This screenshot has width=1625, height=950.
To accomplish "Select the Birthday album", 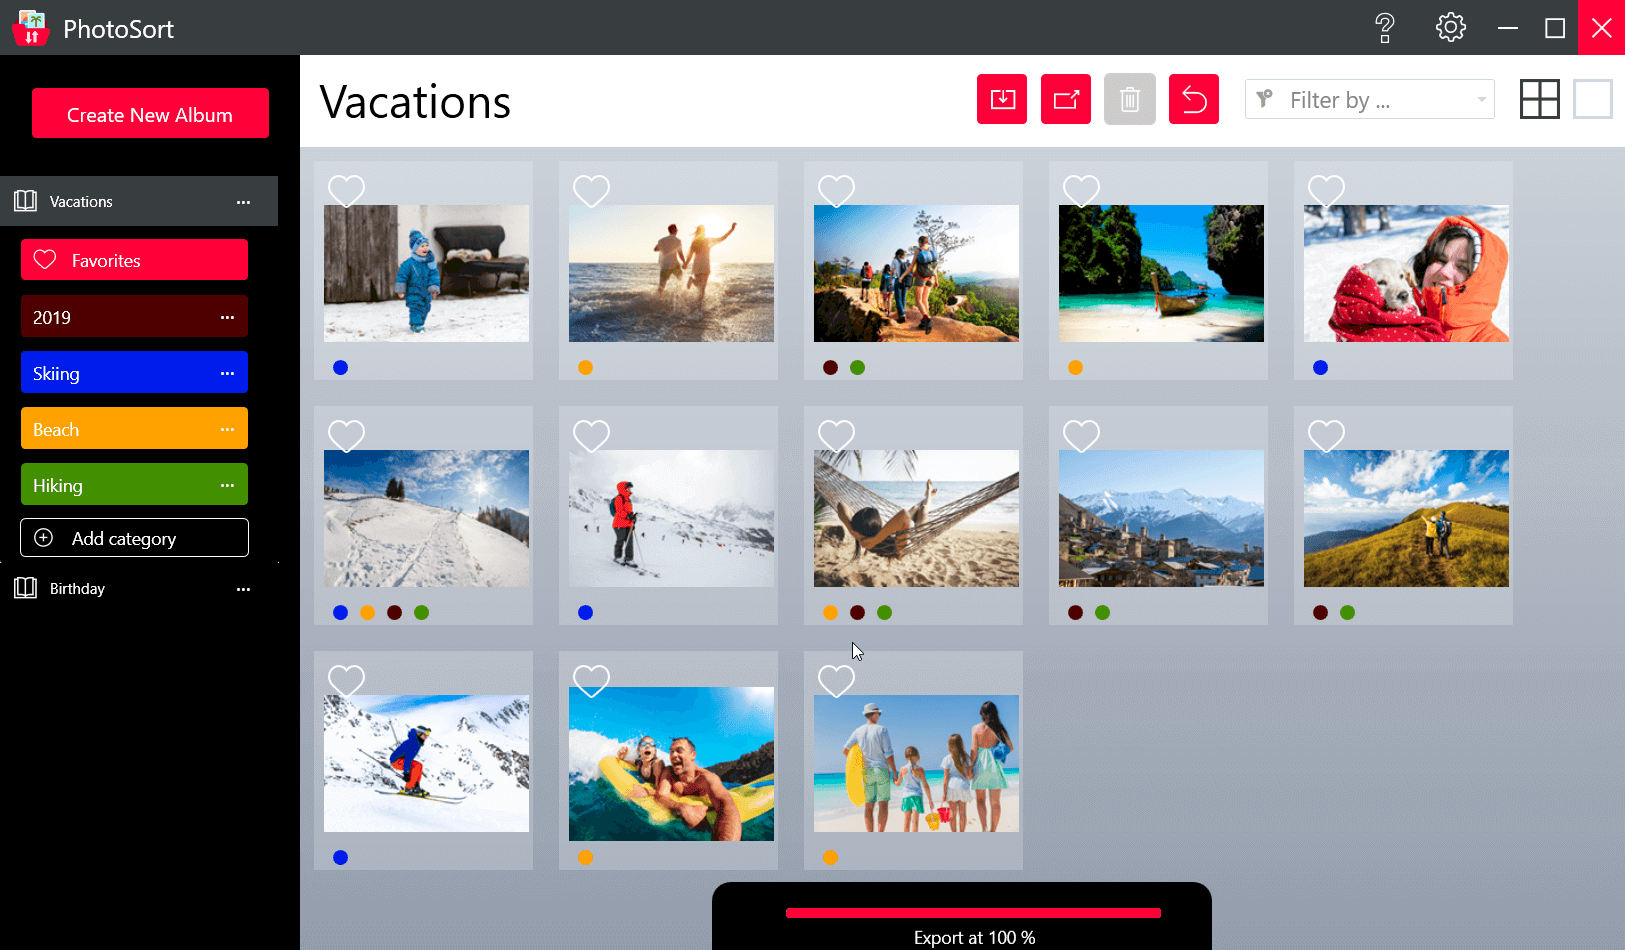I will coord(77,589).
